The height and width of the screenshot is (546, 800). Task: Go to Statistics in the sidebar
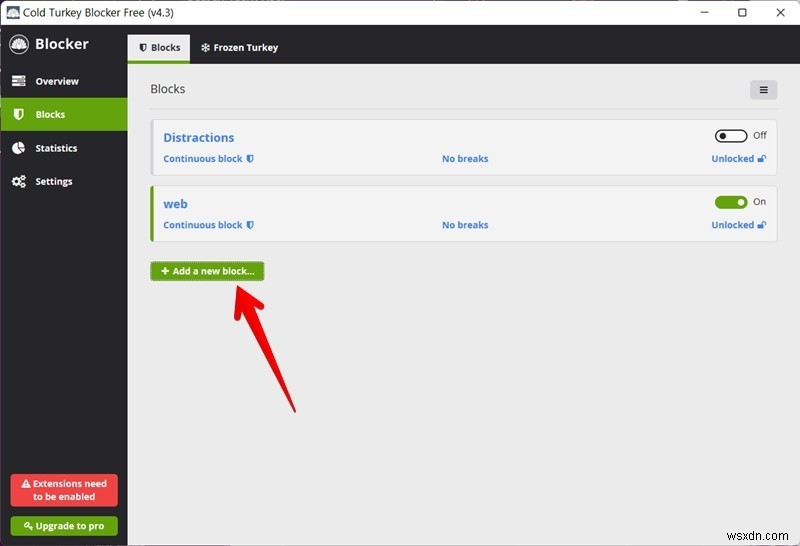[64, 148]
